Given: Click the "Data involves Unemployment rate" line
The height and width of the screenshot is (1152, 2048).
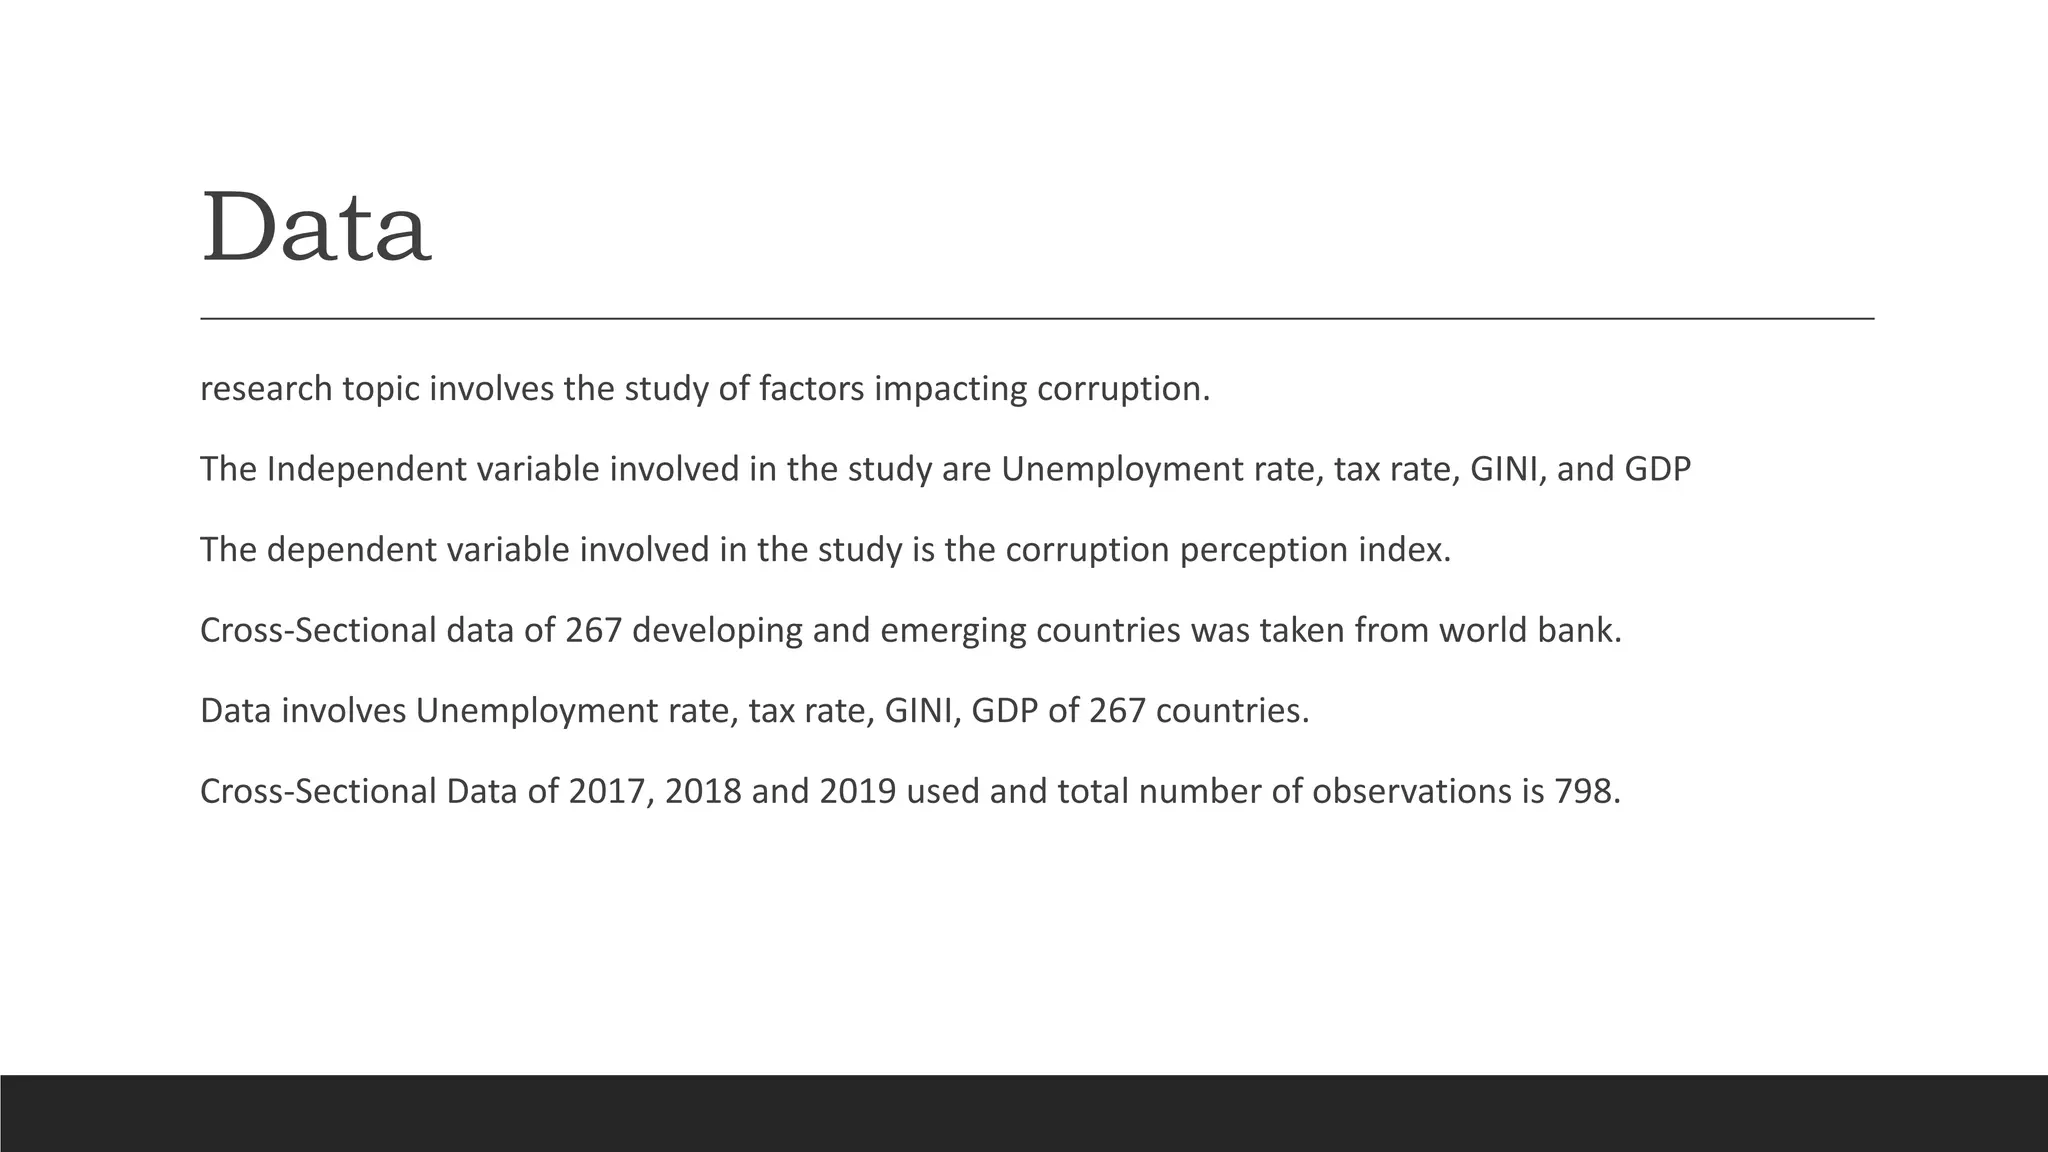Looking at the screenshot, I should pyautogui.click(x=754, y=711).
